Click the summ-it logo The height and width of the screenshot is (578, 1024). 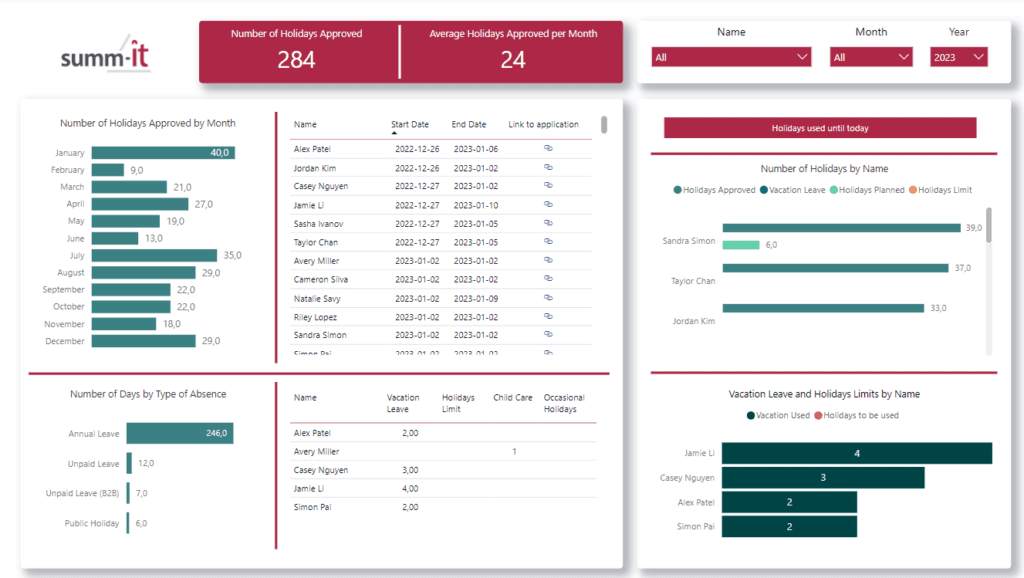tap(106, 54)
